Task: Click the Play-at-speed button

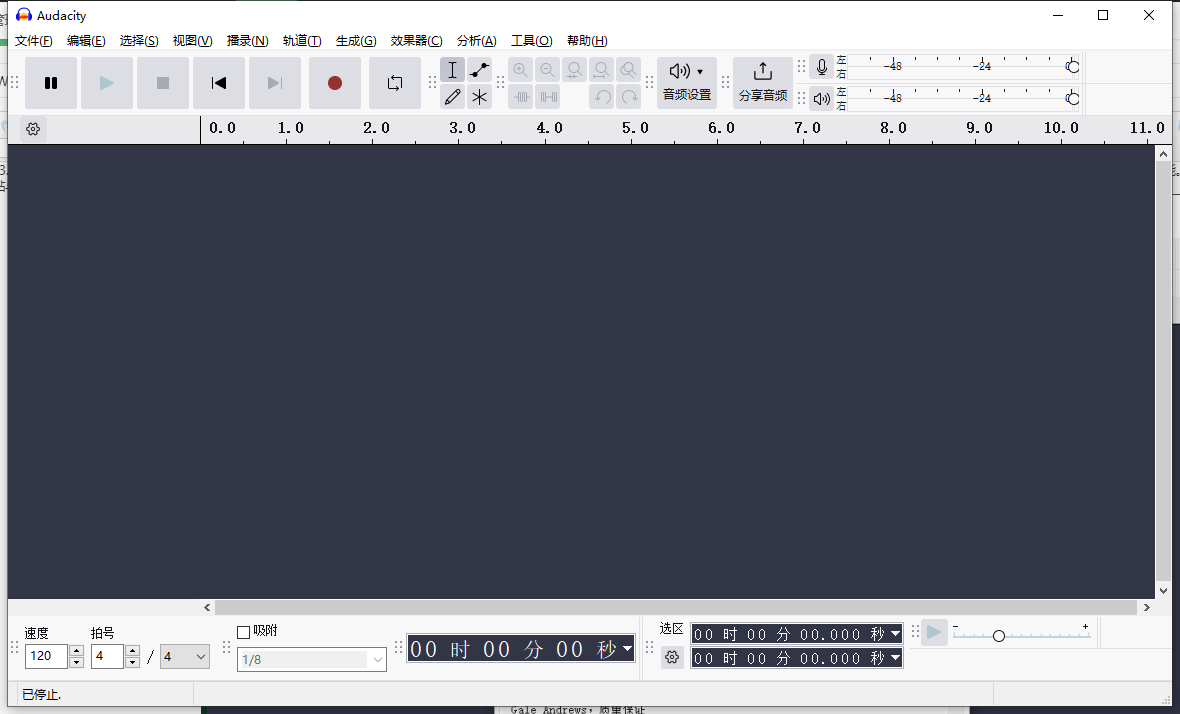Action: [x=934, y=632]
